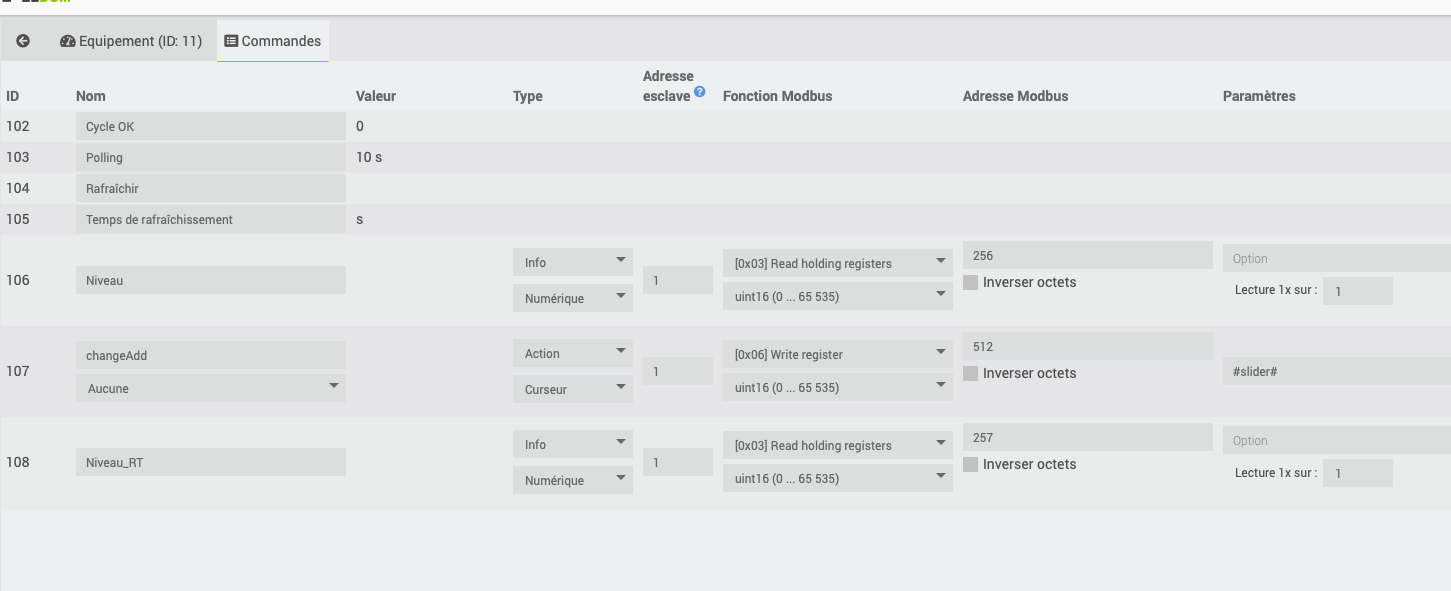Image resolution: width=1451 pixels, height=591 pixels.
Task: Click the Modbus address field showing 512
Action: tap(1087, 346)
